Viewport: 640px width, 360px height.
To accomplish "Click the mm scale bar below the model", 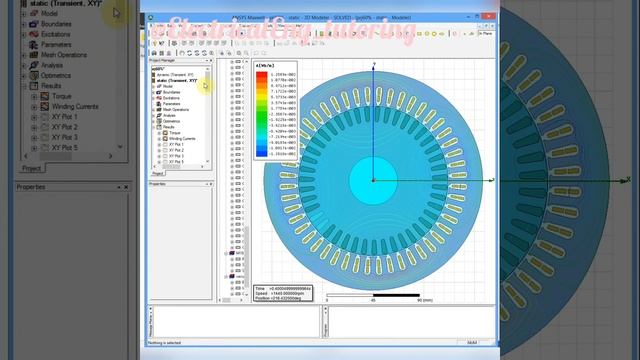I will [x=373, y=295].
